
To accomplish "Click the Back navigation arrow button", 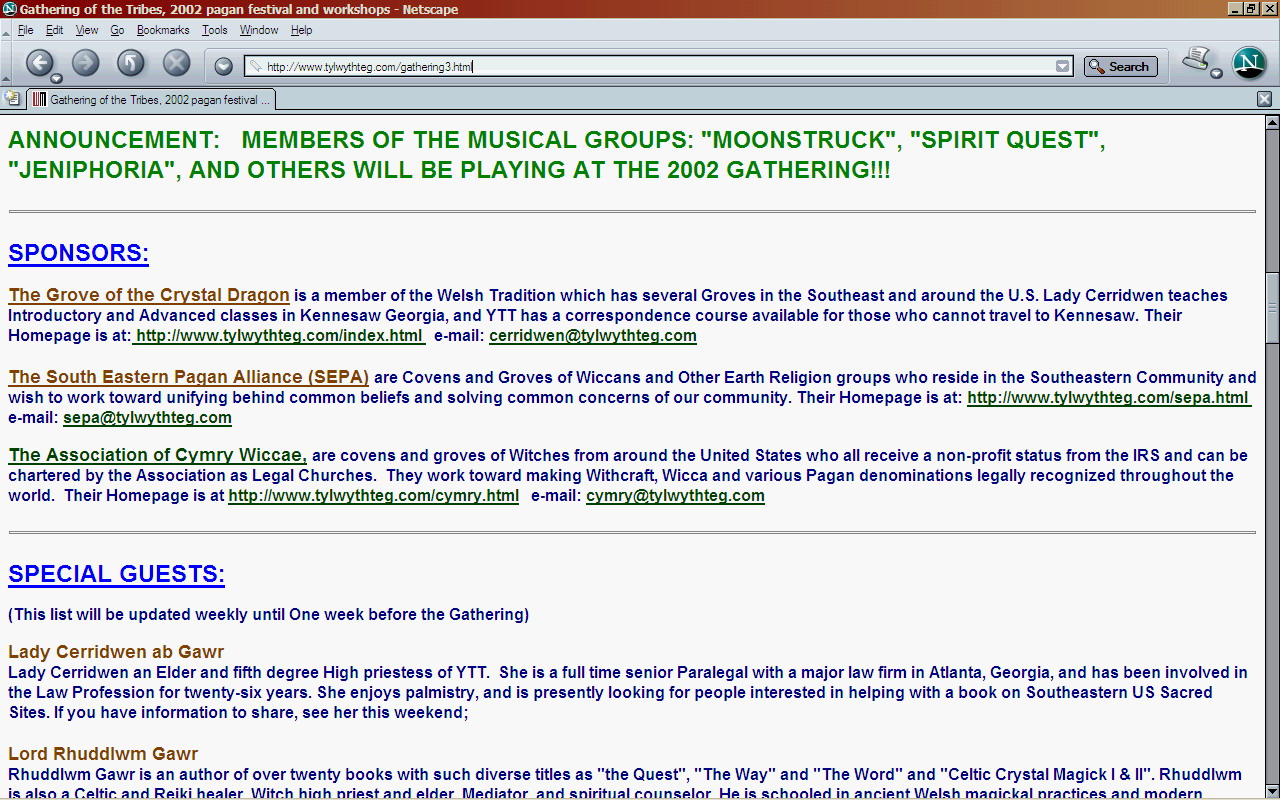I will [x=39, y=63].
